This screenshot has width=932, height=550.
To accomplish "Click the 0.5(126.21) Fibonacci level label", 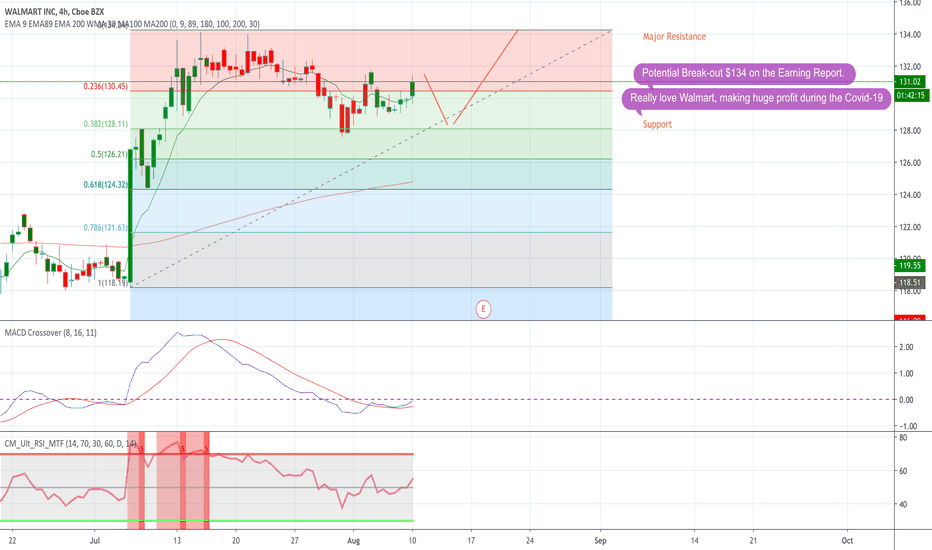I will pyautogui.click(x=109, y=155).
